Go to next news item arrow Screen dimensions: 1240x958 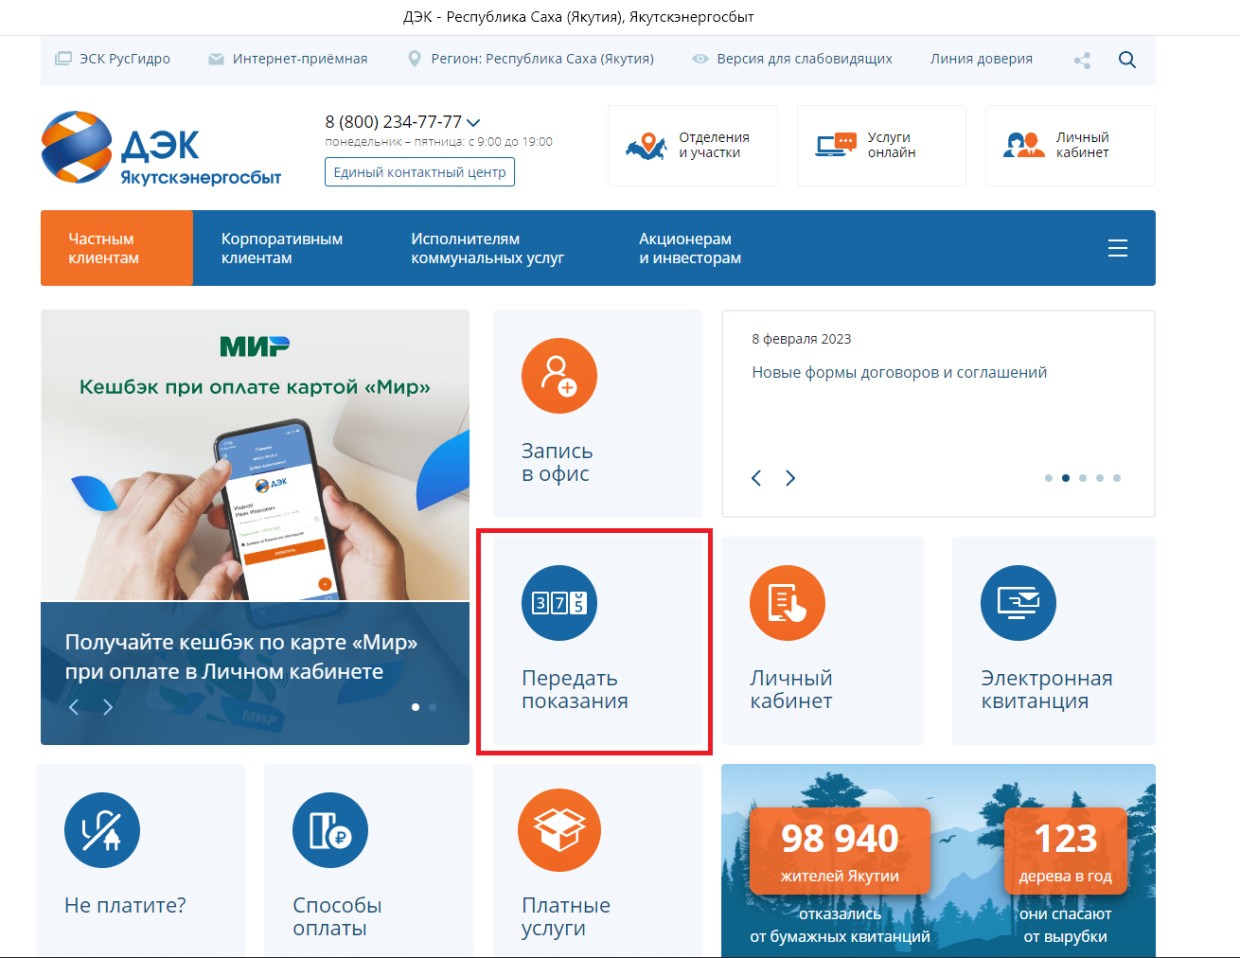point(790,478)
